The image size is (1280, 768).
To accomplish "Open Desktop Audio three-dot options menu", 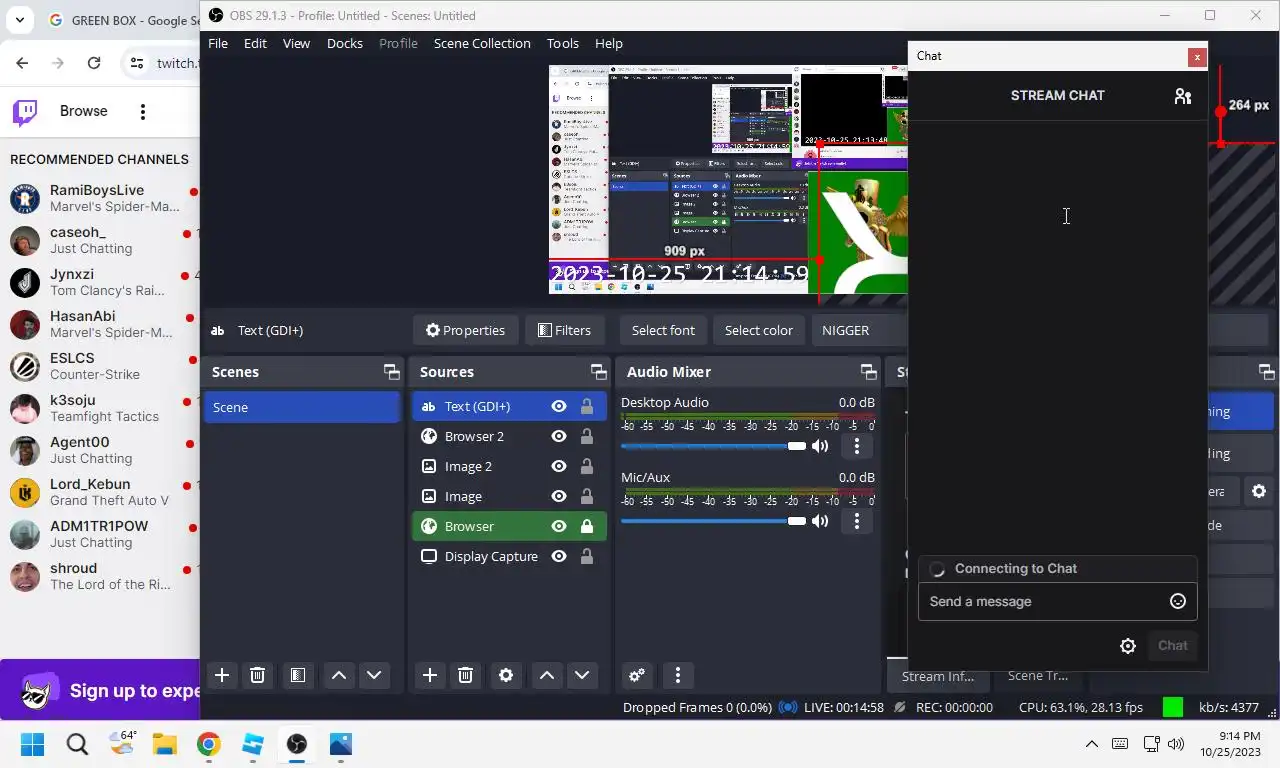I will [857, 446].
